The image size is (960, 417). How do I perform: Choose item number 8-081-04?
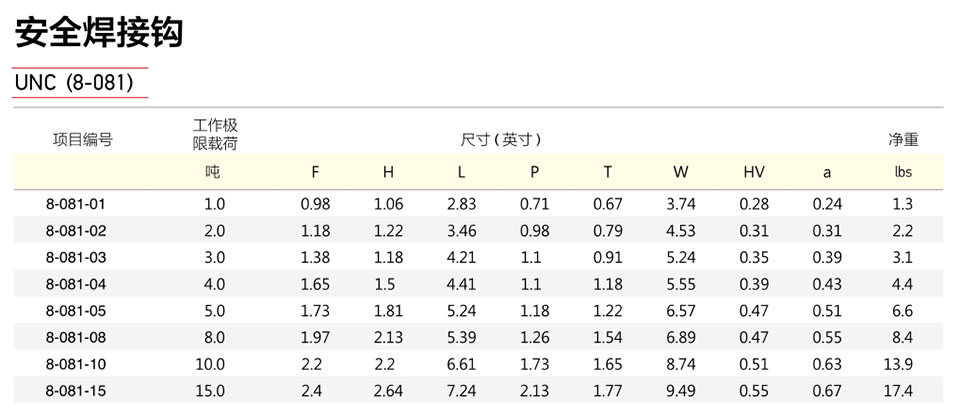[76, 284]
